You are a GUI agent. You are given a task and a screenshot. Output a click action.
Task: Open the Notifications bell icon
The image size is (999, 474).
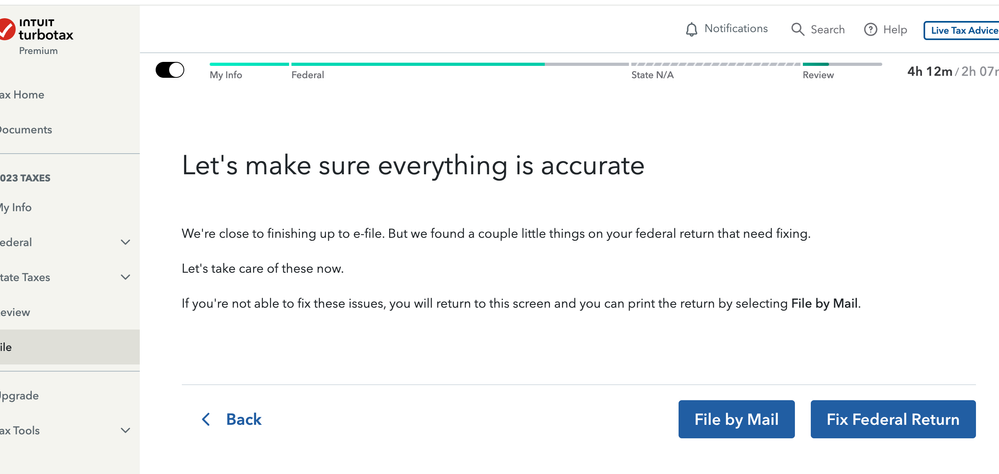point(691,29)
